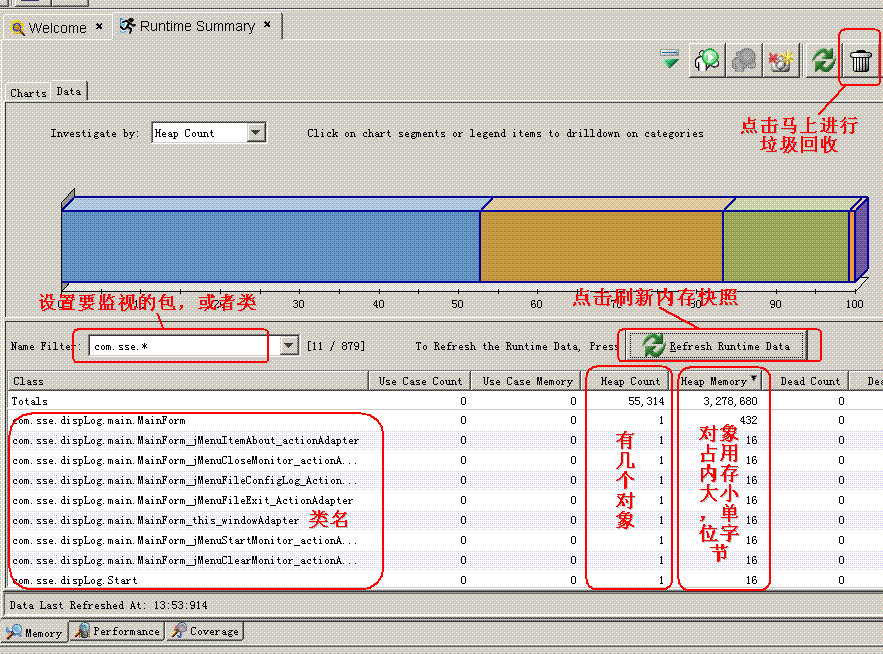Switch to the Performance tab at bottom
The width and height of the screenshot is (883, 654).
pos(117,632)
